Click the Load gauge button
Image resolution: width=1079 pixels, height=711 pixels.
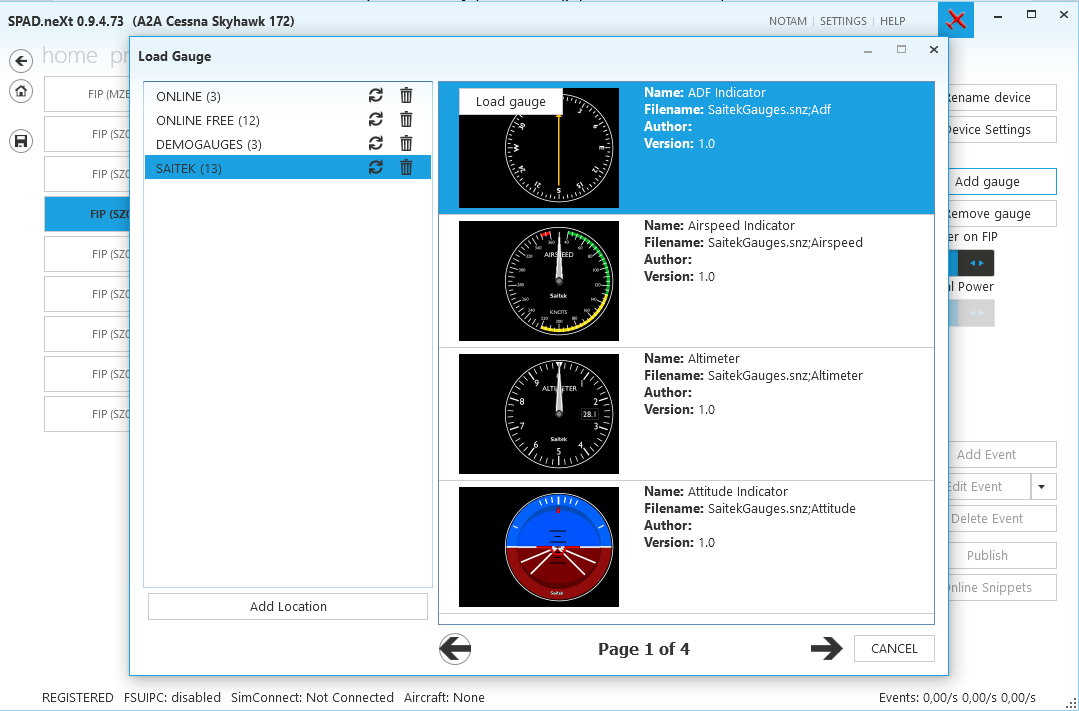point(511,101)
